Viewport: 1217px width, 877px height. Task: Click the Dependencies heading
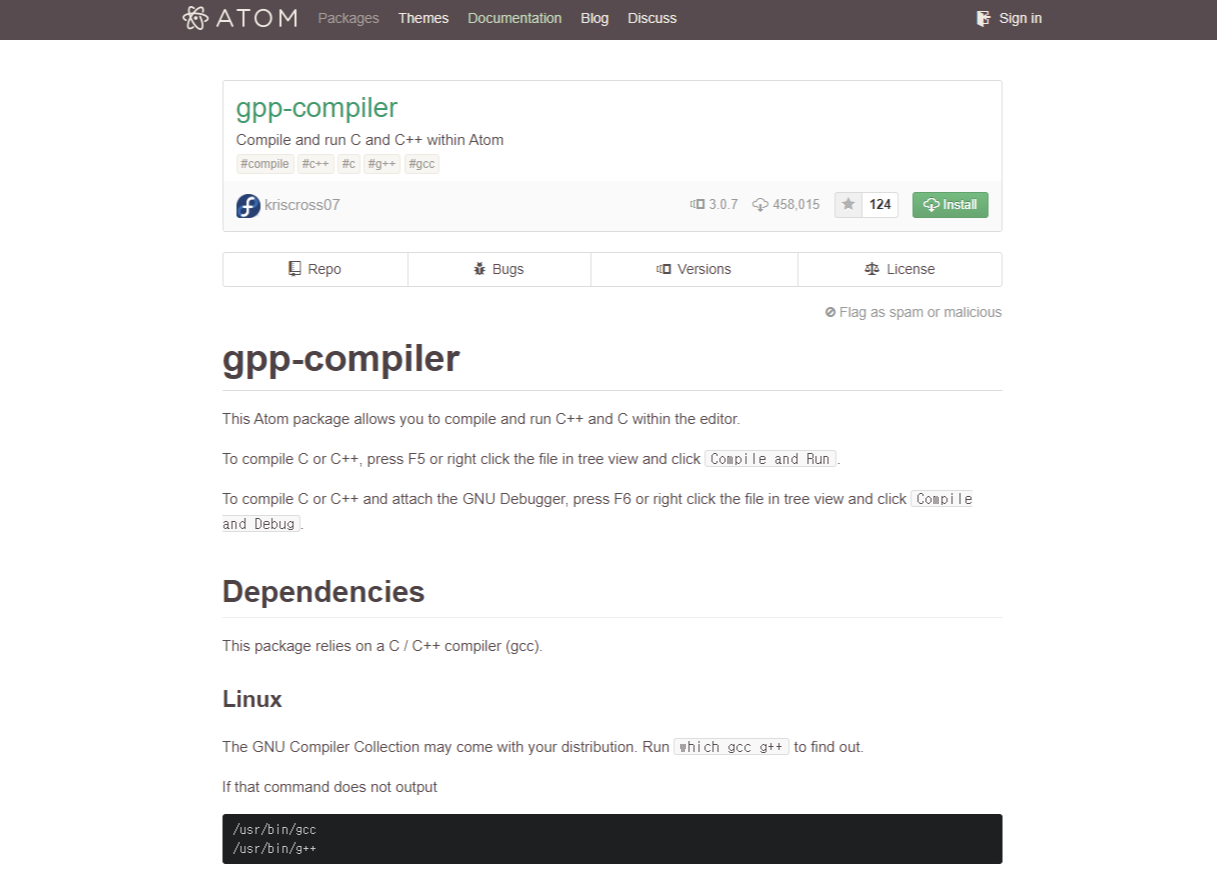coord(323,592)
